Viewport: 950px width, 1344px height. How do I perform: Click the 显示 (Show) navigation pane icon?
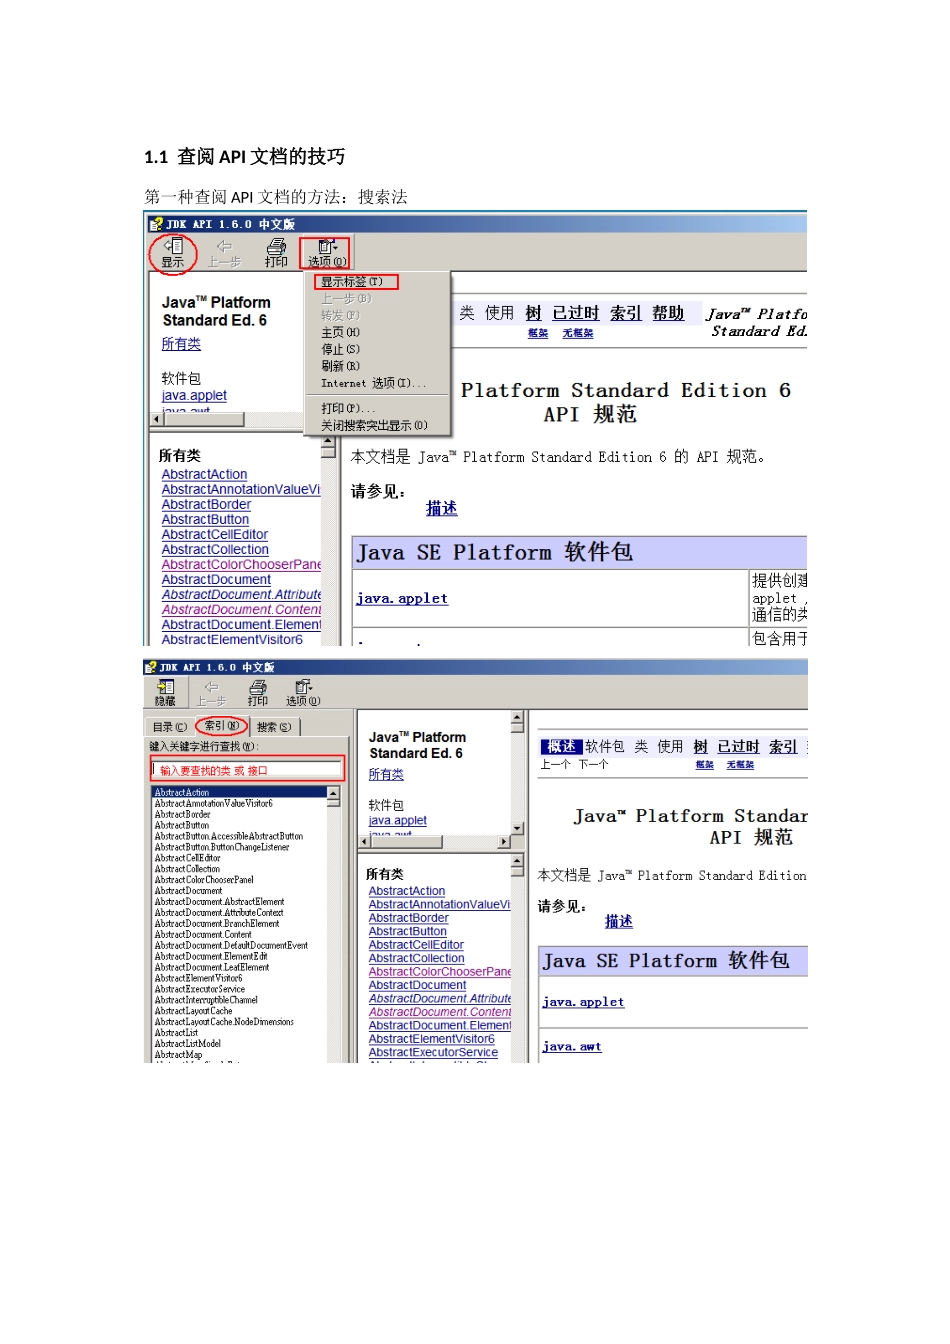tap(172, 251)
